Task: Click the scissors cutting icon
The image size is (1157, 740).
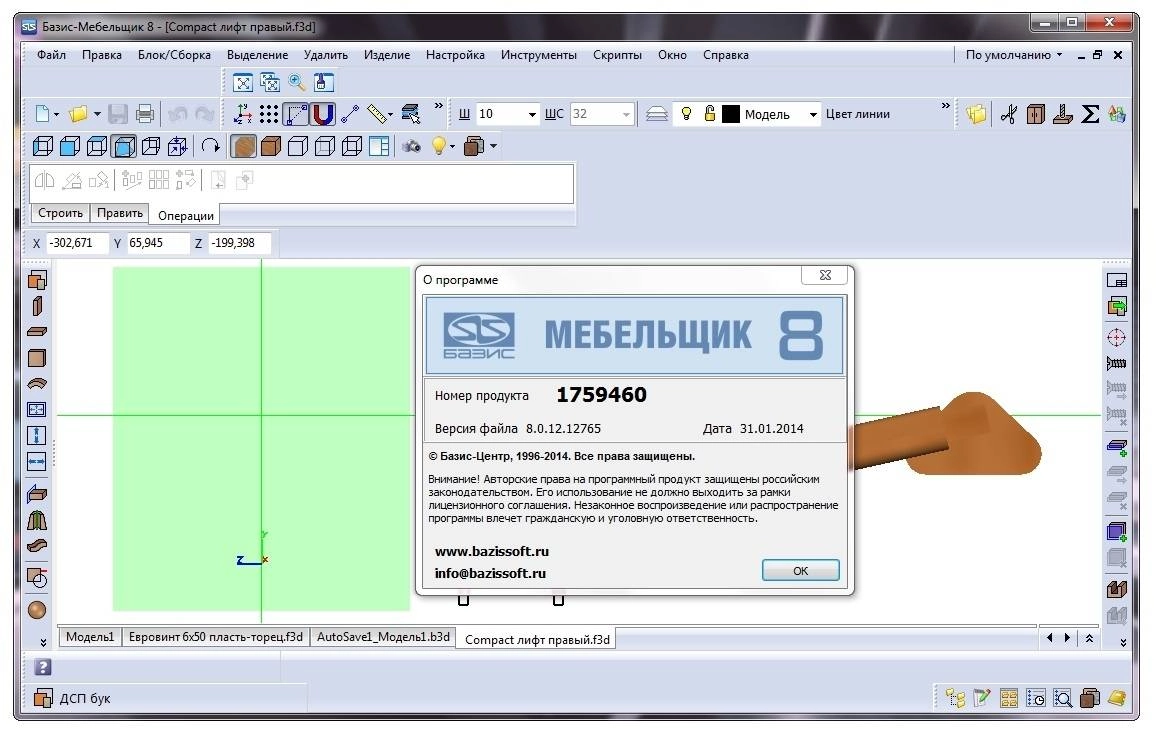Action: click(1009, 114)
